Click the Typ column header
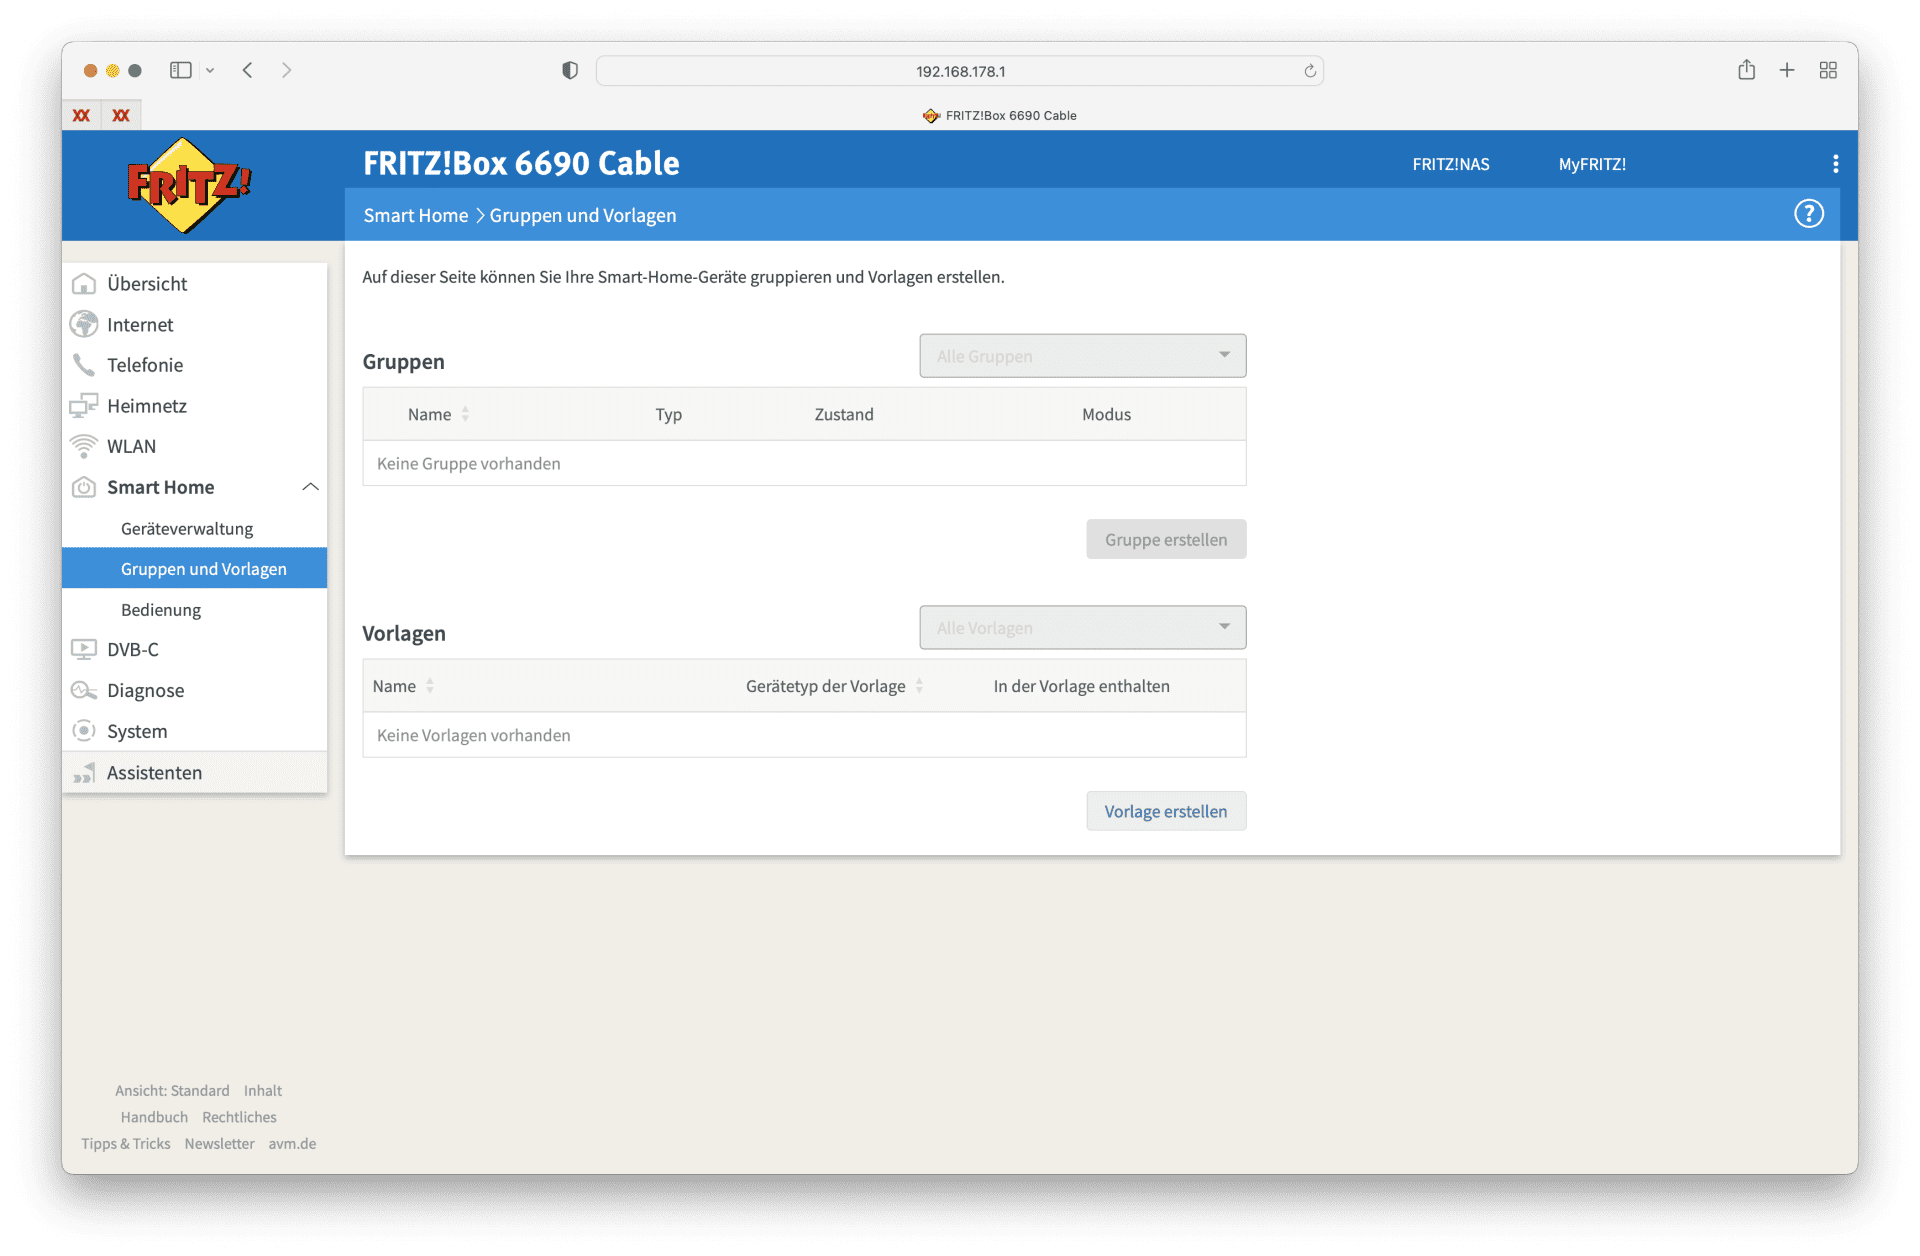 (x=668, y=414)
